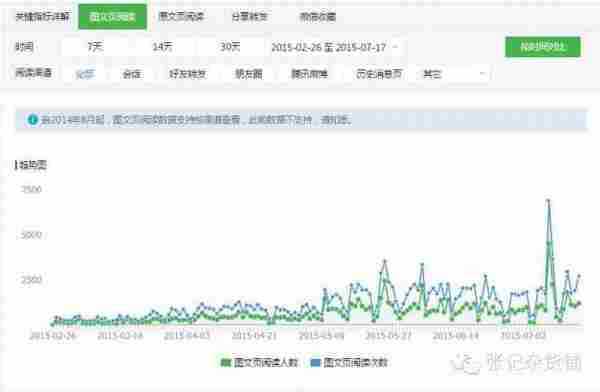
Task: Filter reading source by 全部
Action: click(x=85, y=74)
